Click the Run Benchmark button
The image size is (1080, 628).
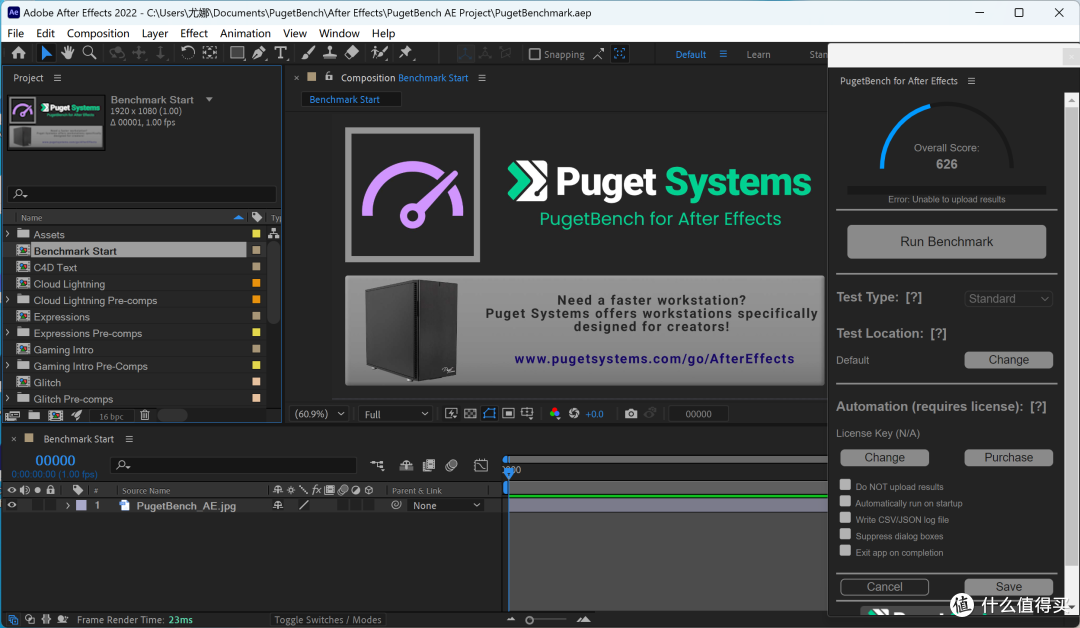946,242
